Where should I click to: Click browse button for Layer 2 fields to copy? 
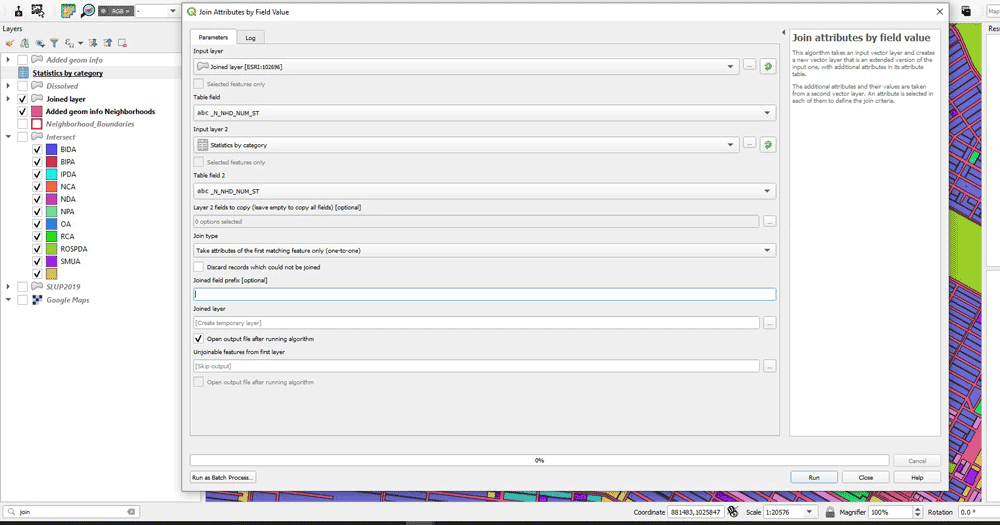[769, 221]
